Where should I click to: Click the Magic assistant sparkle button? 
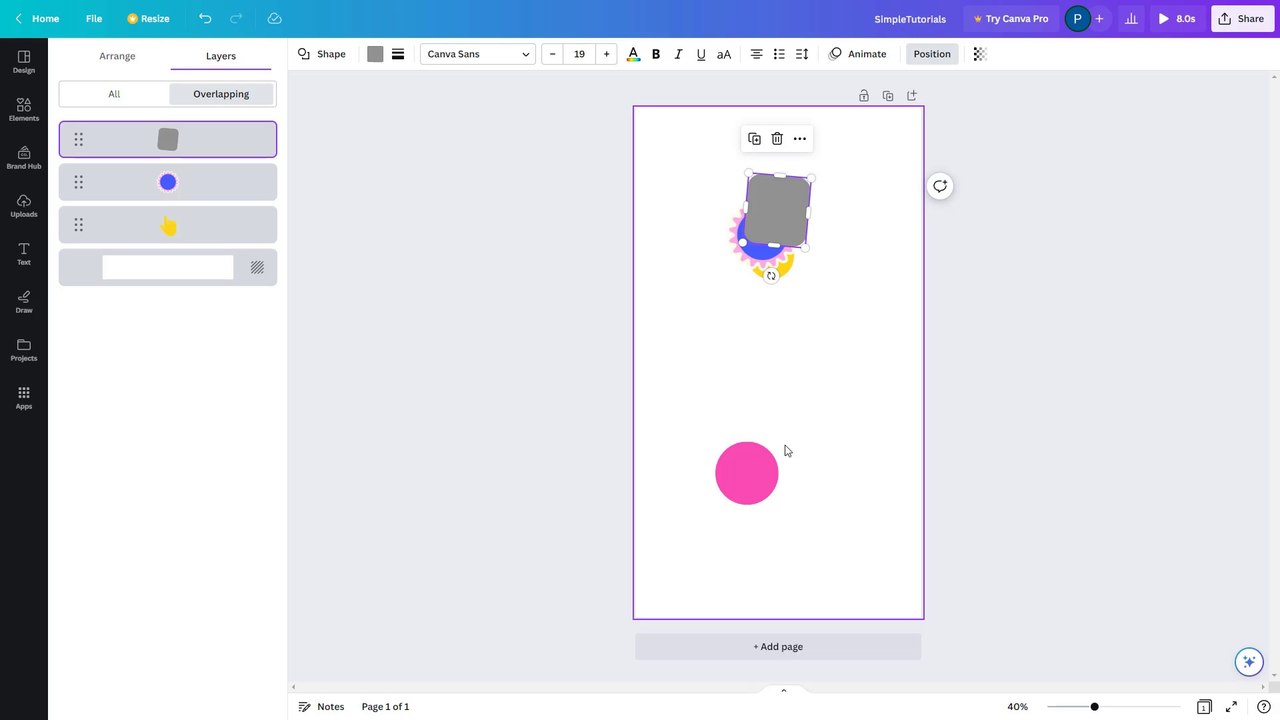pyautogui.click(x=1248, y=662)
